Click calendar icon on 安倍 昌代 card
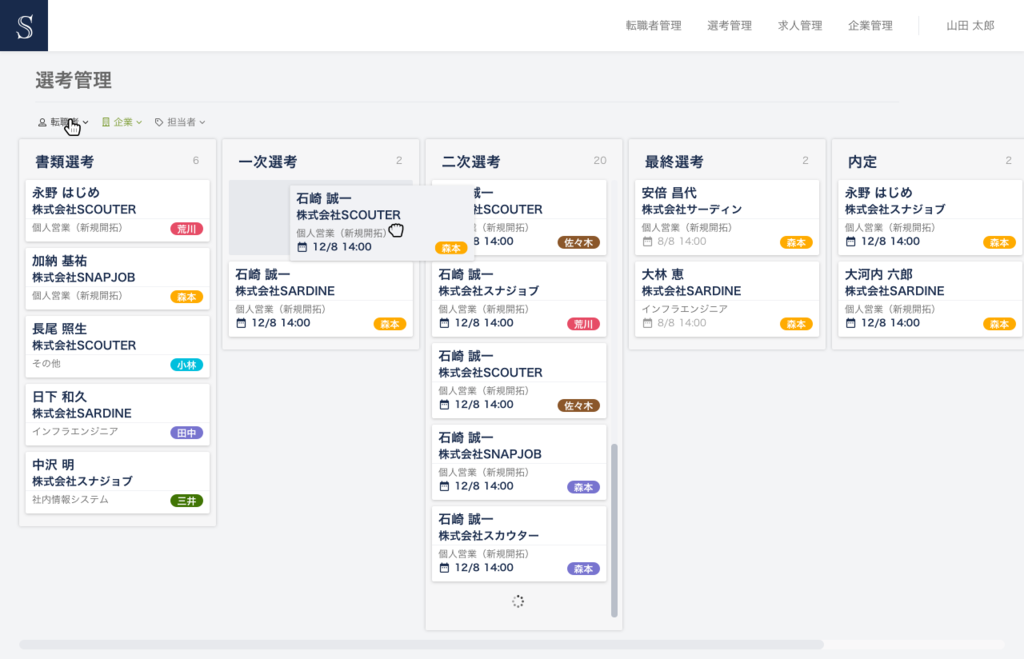Screen dimensions: 1024x659 [x=647, y=242]
